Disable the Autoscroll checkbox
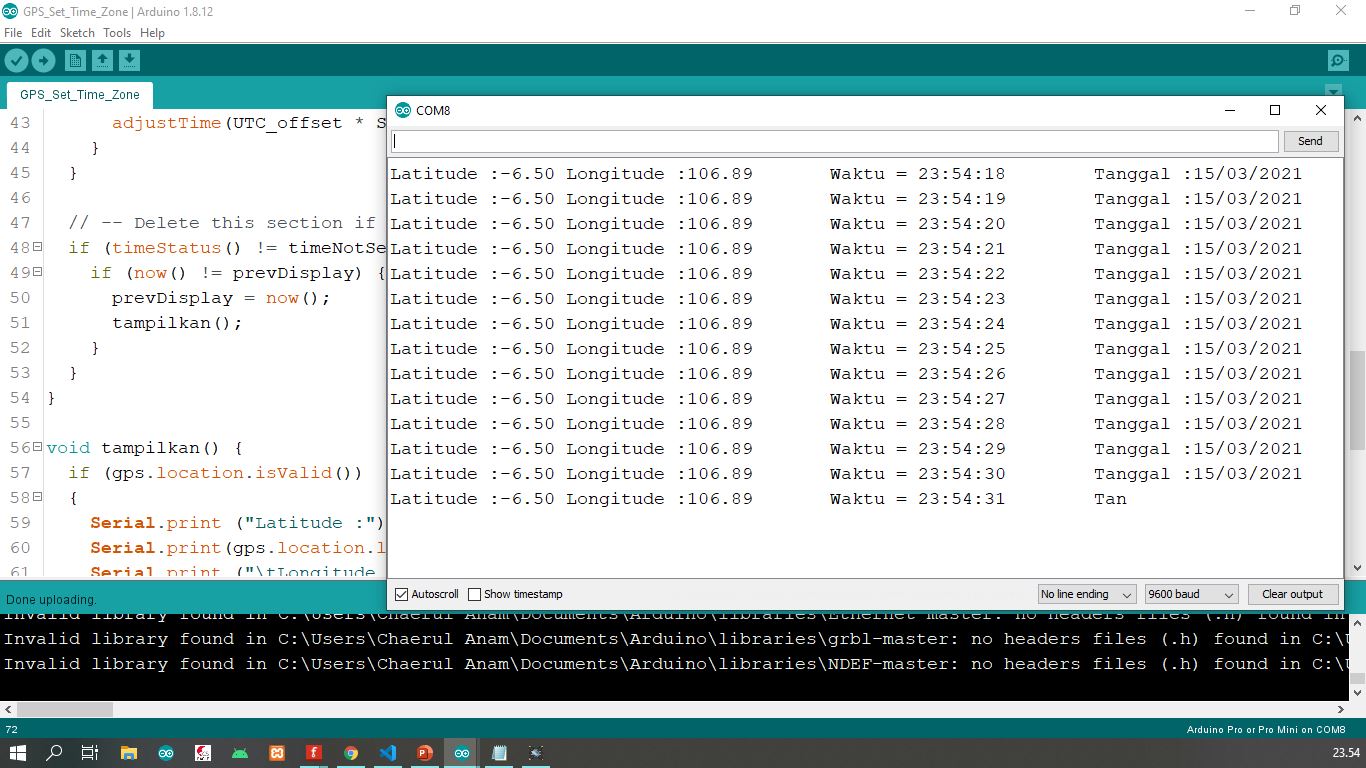 (400, 594)
